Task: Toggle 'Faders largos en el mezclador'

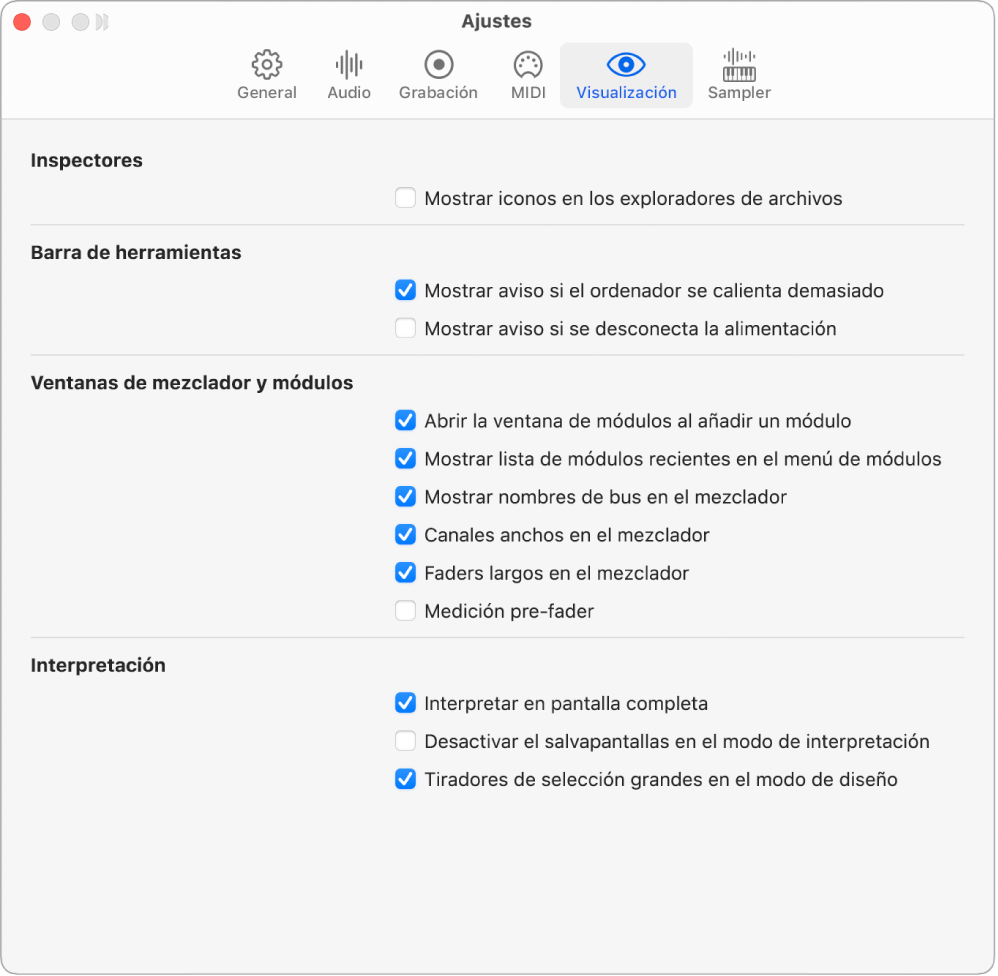Action: pos(405,573)
